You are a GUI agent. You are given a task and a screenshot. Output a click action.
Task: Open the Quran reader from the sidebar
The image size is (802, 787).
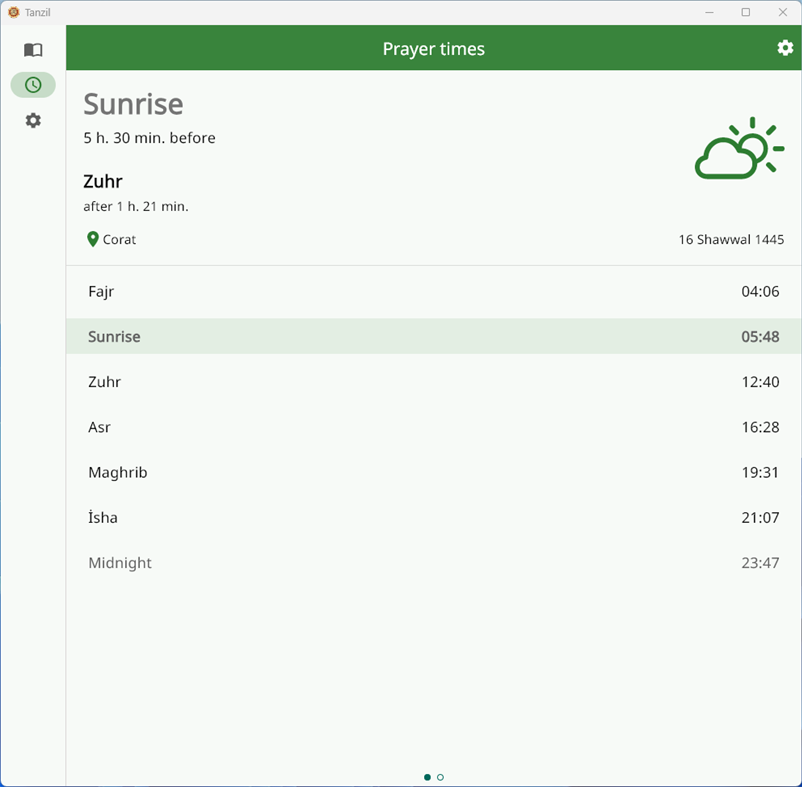33,48
